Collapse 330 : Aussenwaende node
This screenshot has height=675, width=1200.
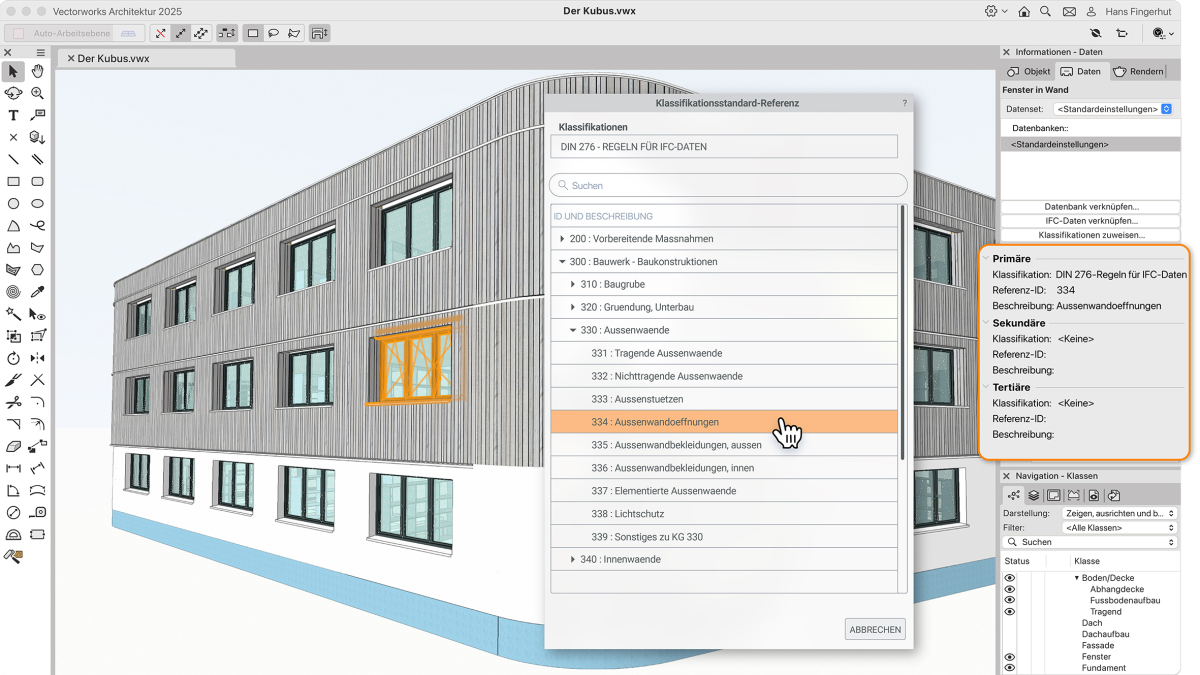click(x=573, y=330)
